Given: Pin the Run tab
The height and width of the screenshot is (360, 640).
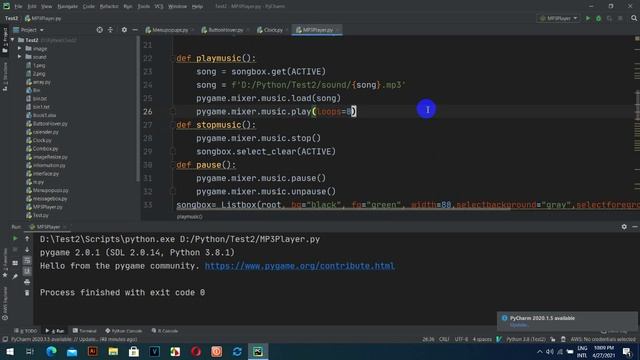Looking at the screenshot, I should coord(15,276).
